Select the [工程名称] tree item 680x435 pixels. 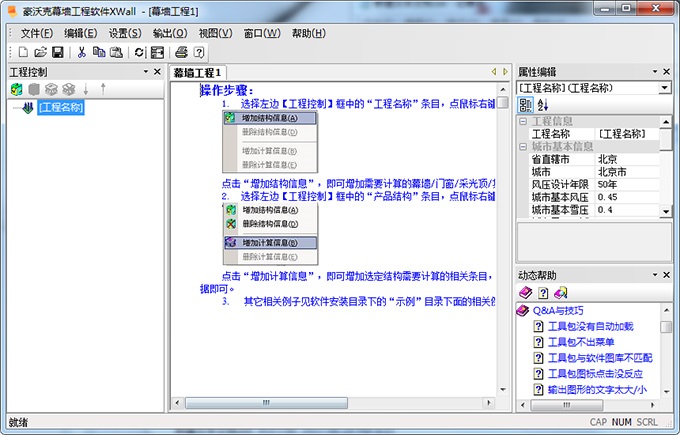61,108
